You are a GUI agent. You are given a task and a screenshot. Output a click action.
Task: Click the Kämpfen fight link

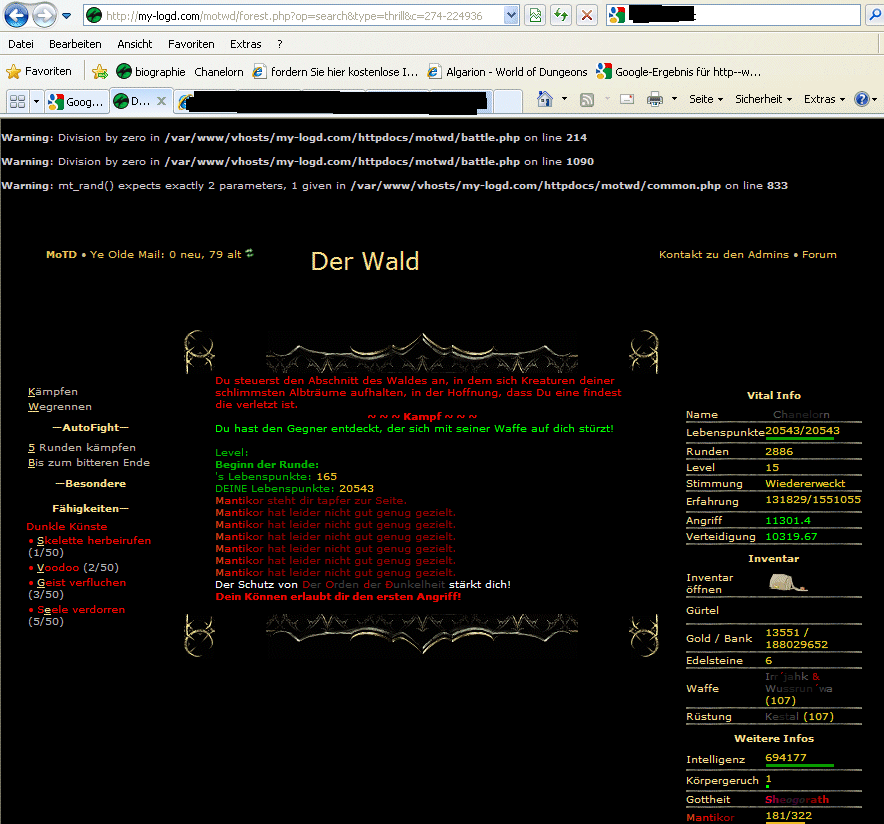coord(53,392)
